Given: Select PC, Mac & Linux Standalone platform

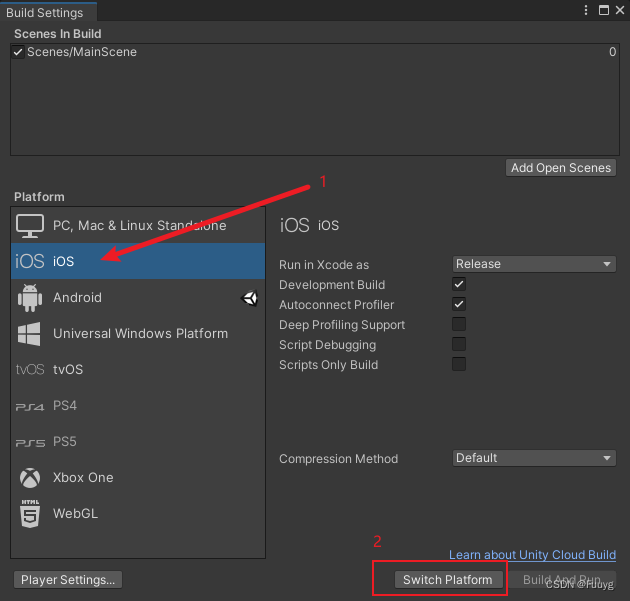Looking at the screenshot, I should pos(138,225).
